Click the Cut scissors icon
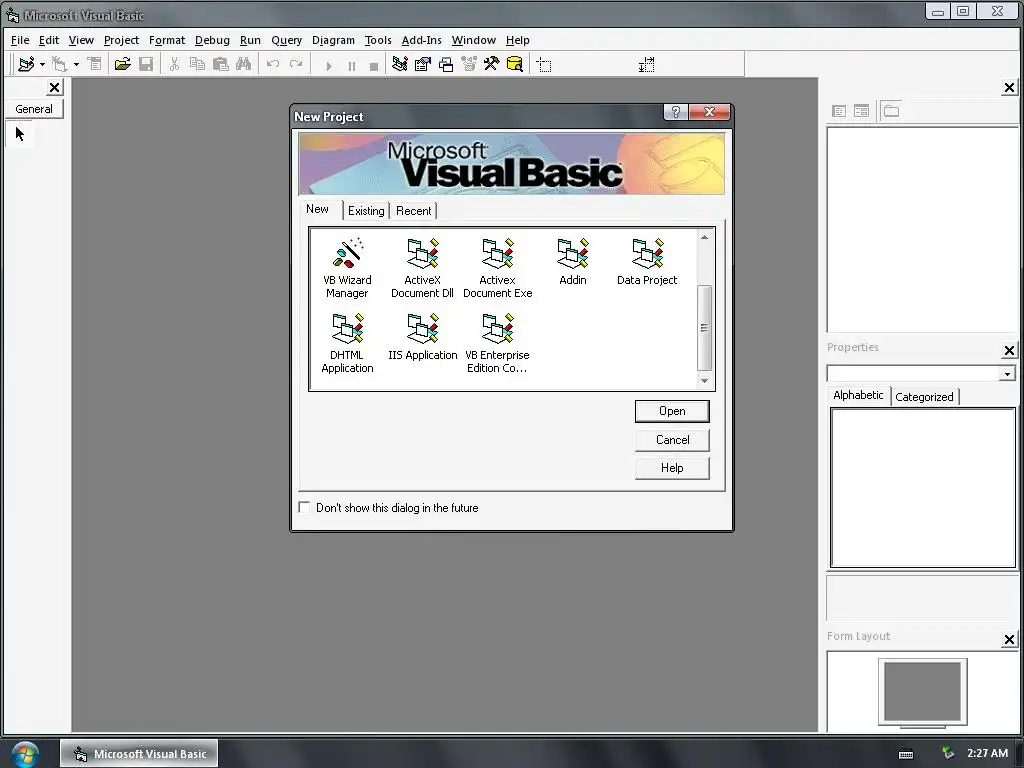This screenshot has width=1024, height=768. [x=174, y=64]
